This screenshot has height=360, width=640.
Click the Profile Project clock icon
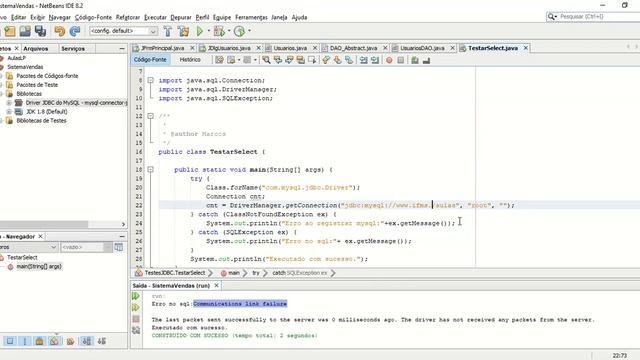(240, 31)
